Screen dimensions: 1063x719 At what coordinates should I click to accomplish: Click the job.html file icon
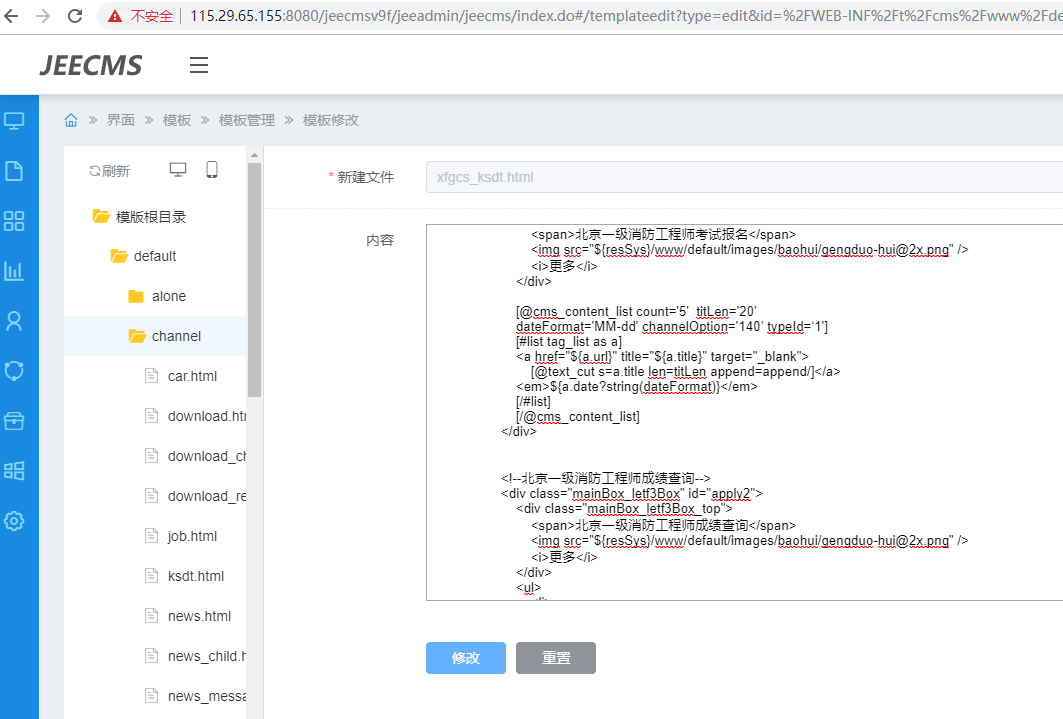click(152, 535)
